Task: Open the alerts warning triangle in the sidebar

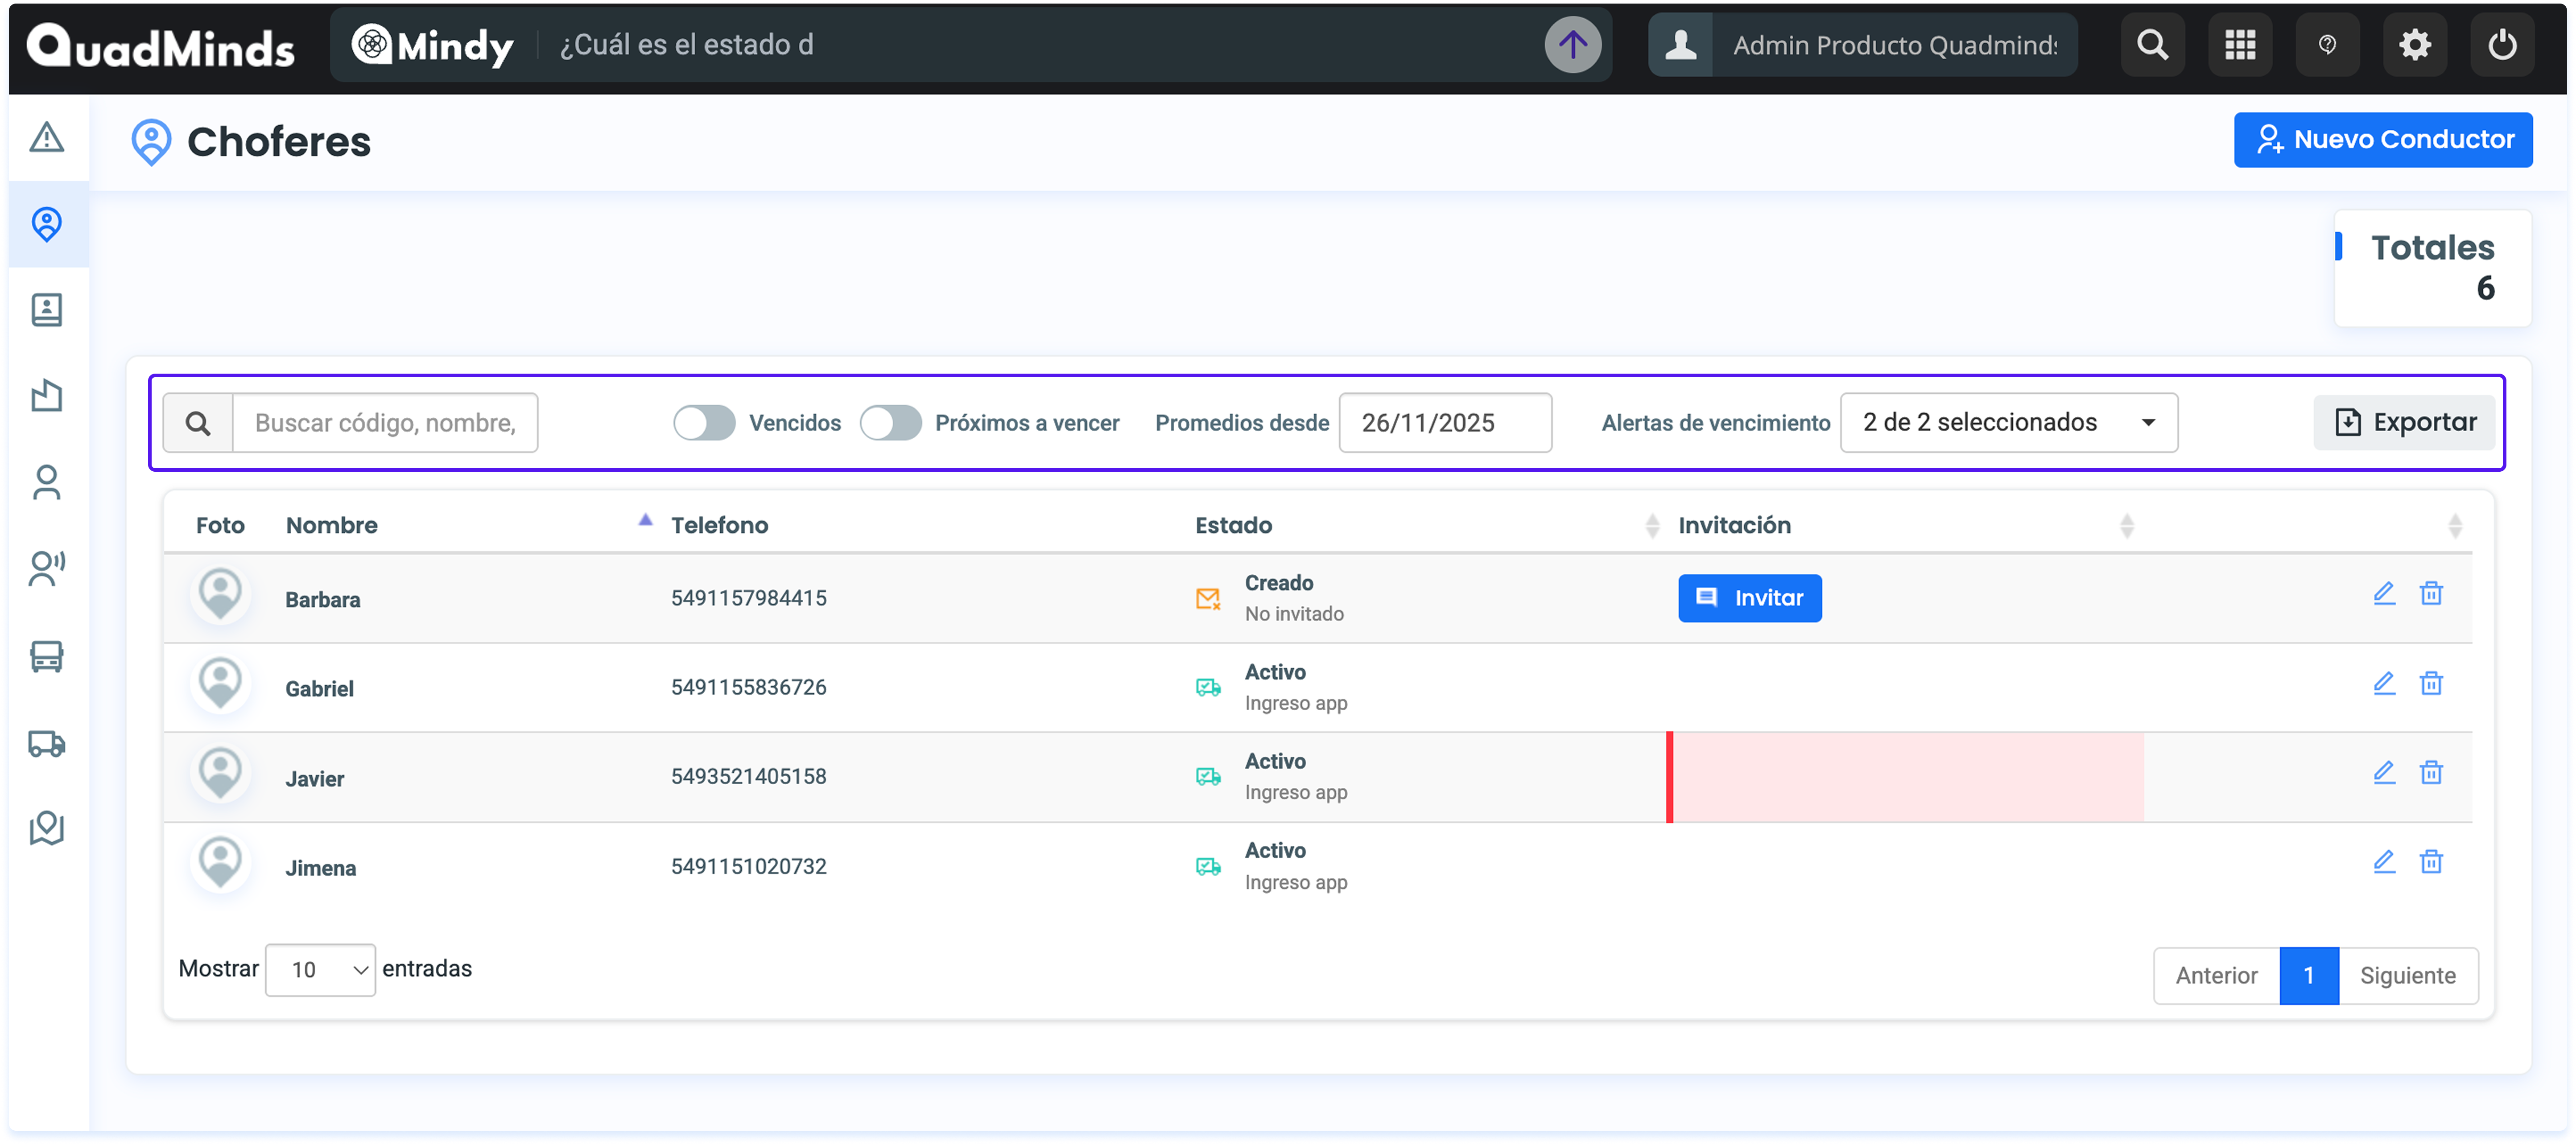Action: pos(46,137)
